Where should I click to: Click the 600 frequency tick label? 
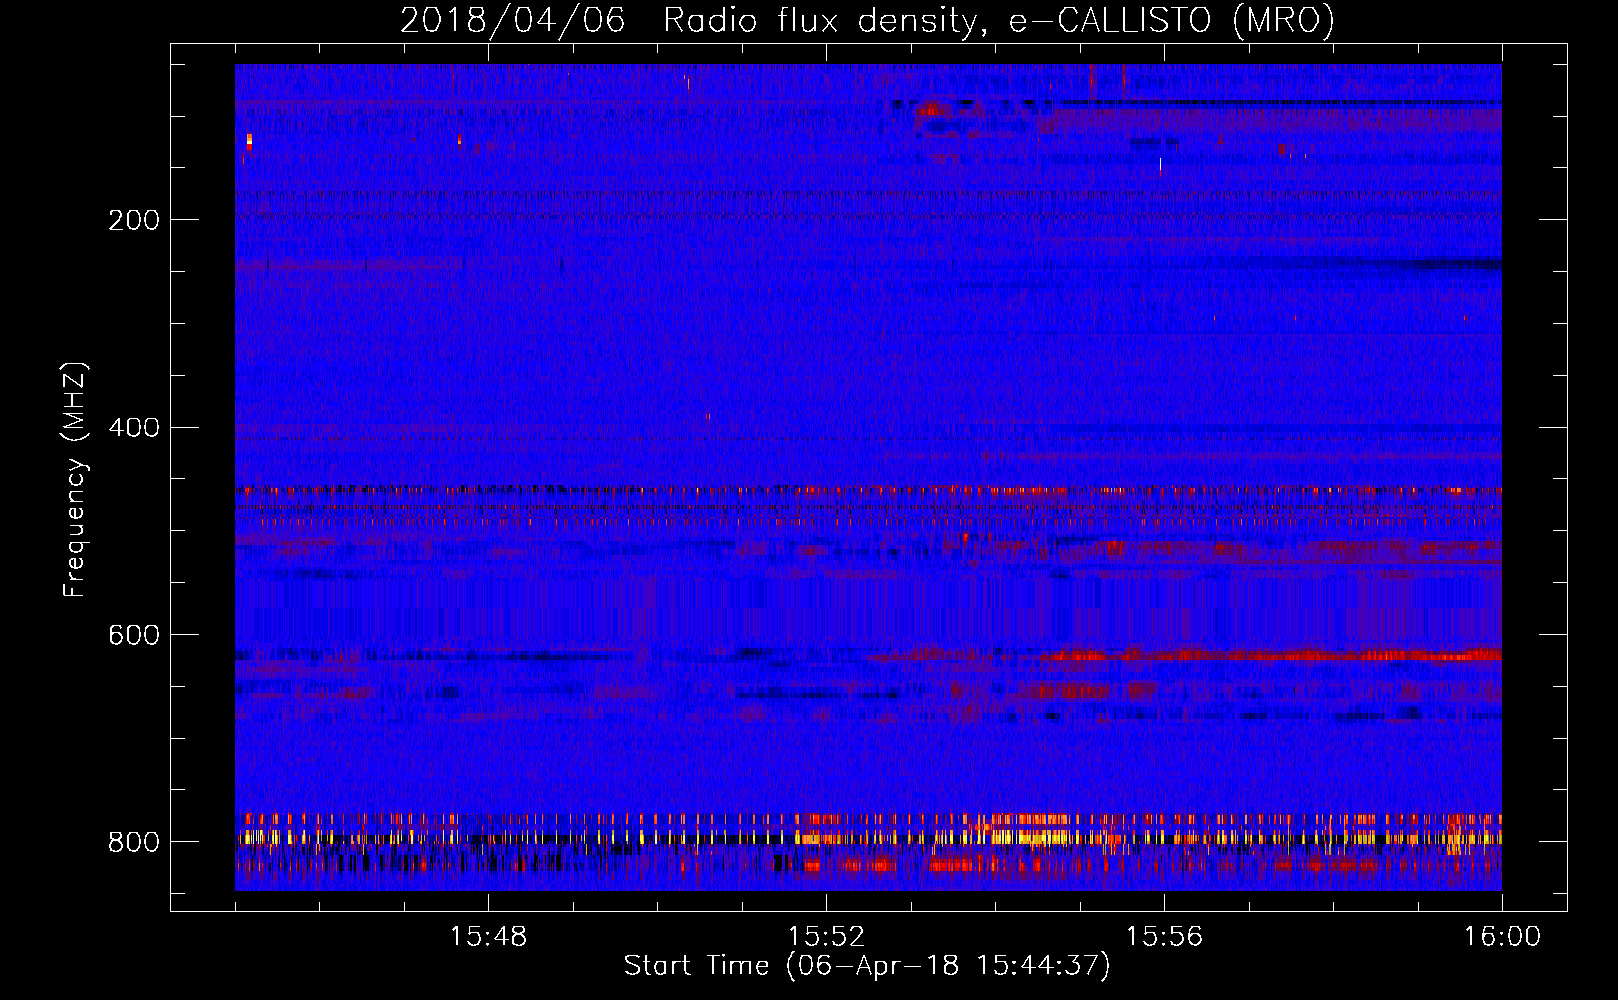click(x=133, y=635)
